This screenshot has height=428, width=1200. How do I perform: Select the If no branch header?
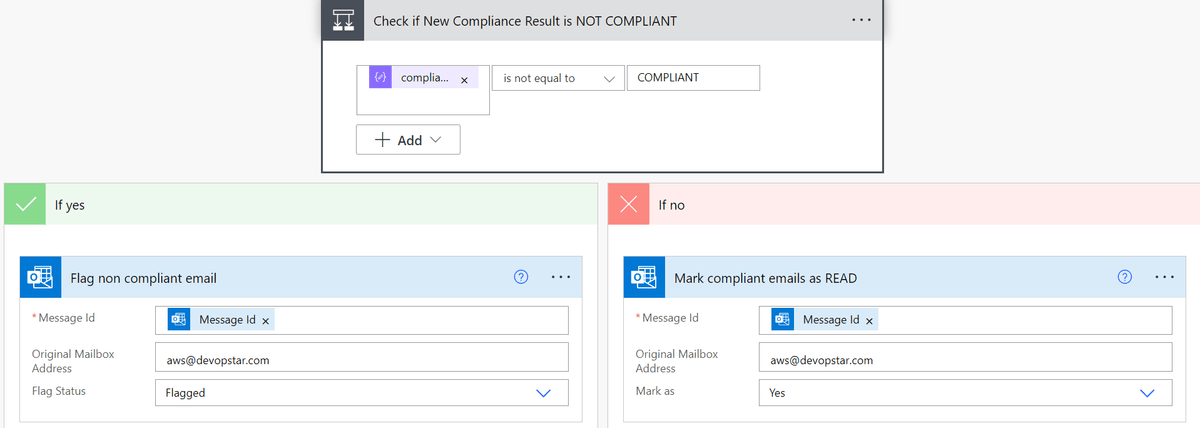click(900, 204)
